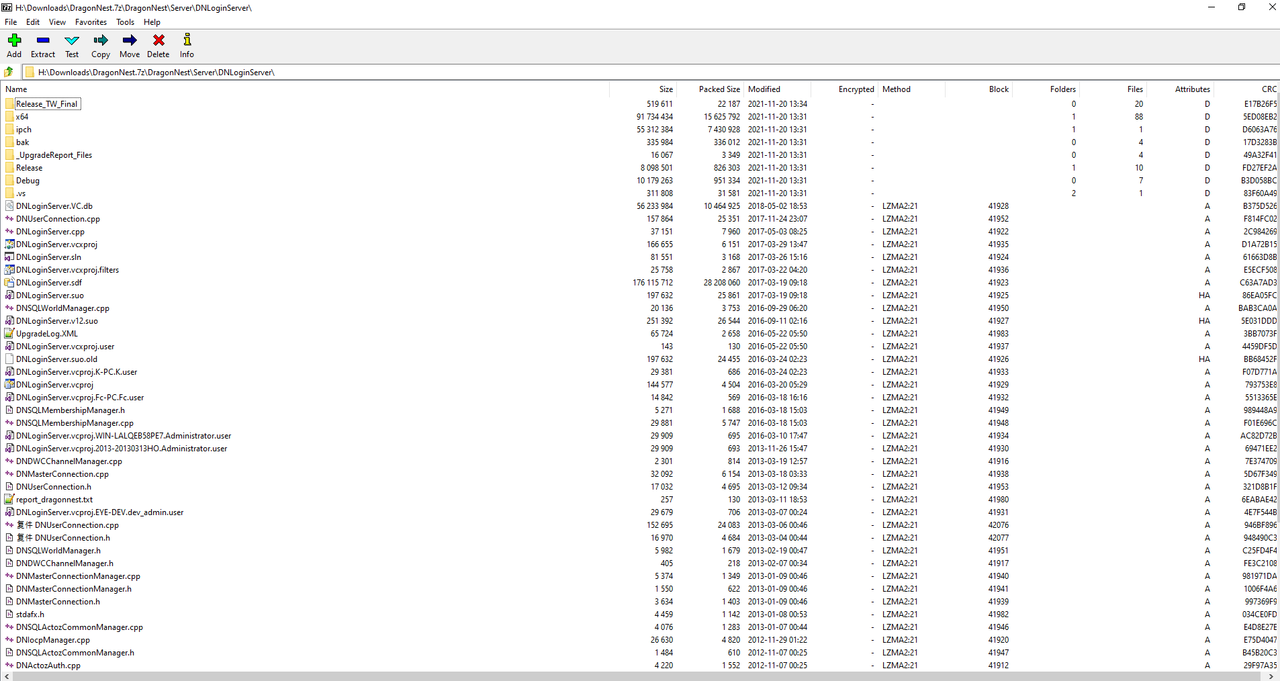Screen dimensions: 1280x681
Task: Select DNIocpManager.cpp file
Action: (53, 640)
